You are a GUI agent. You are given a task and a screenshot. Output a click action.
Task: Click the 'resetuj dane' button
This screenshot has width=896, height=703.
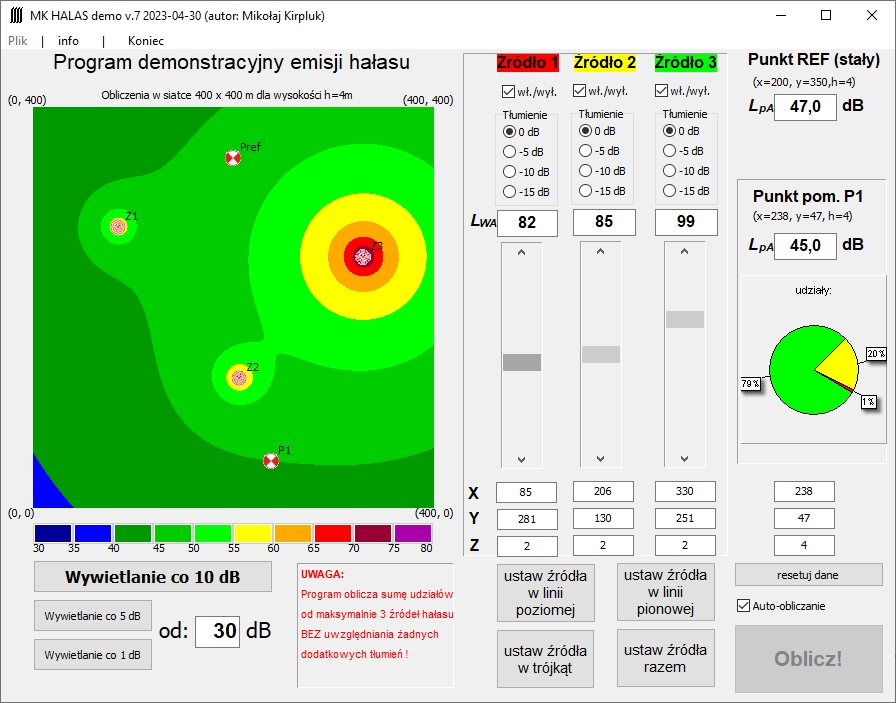809,574
